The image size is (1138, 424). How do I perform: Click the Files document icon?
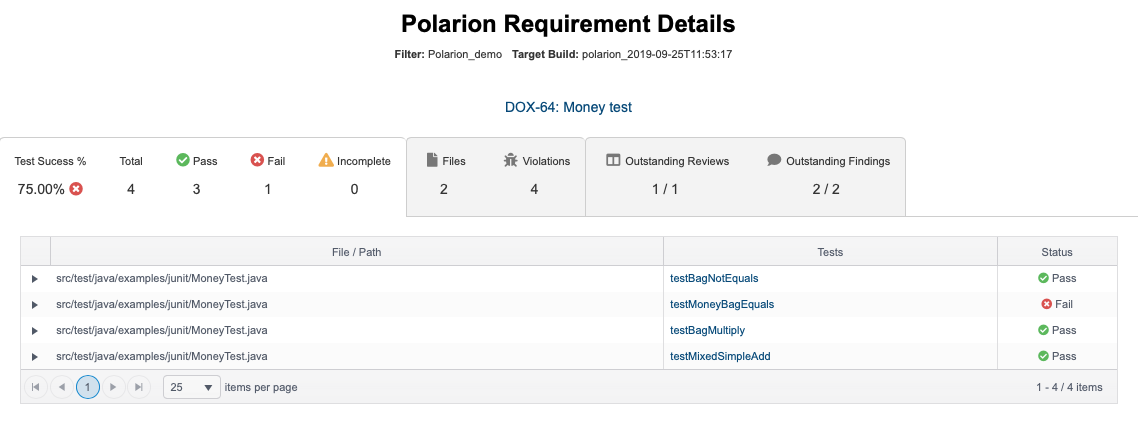[x=432, y=160]
